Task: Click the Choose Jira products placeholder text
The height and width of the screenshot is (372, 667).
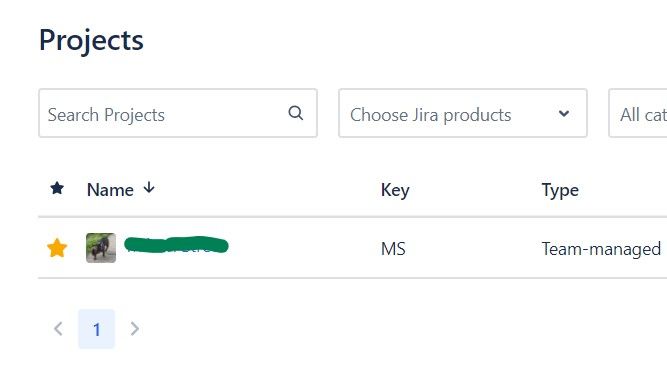Action: click(430, 115)
